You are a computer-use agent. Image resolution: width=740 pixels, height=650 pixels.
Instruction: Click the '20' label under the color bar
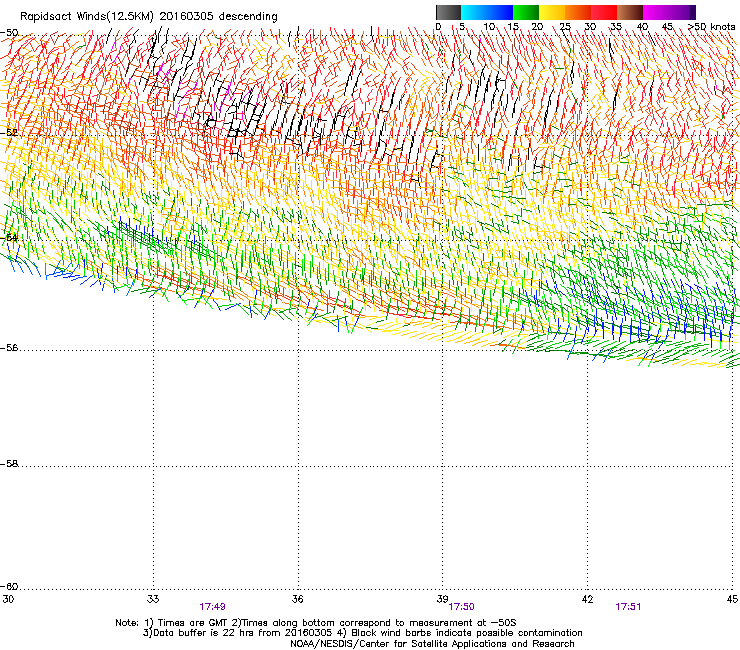pyautogui.click(x=537, y=27)
